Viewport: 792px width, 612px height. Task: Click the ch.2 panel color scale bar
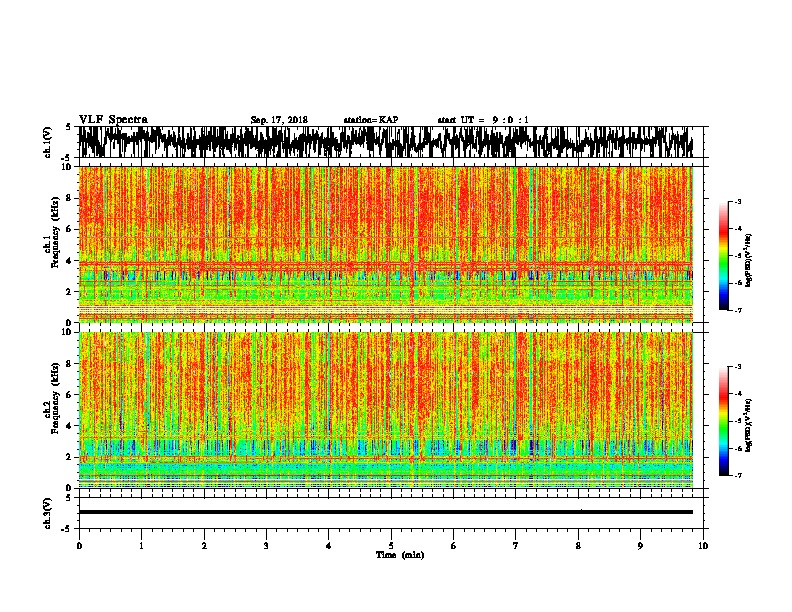click(723, 421)
